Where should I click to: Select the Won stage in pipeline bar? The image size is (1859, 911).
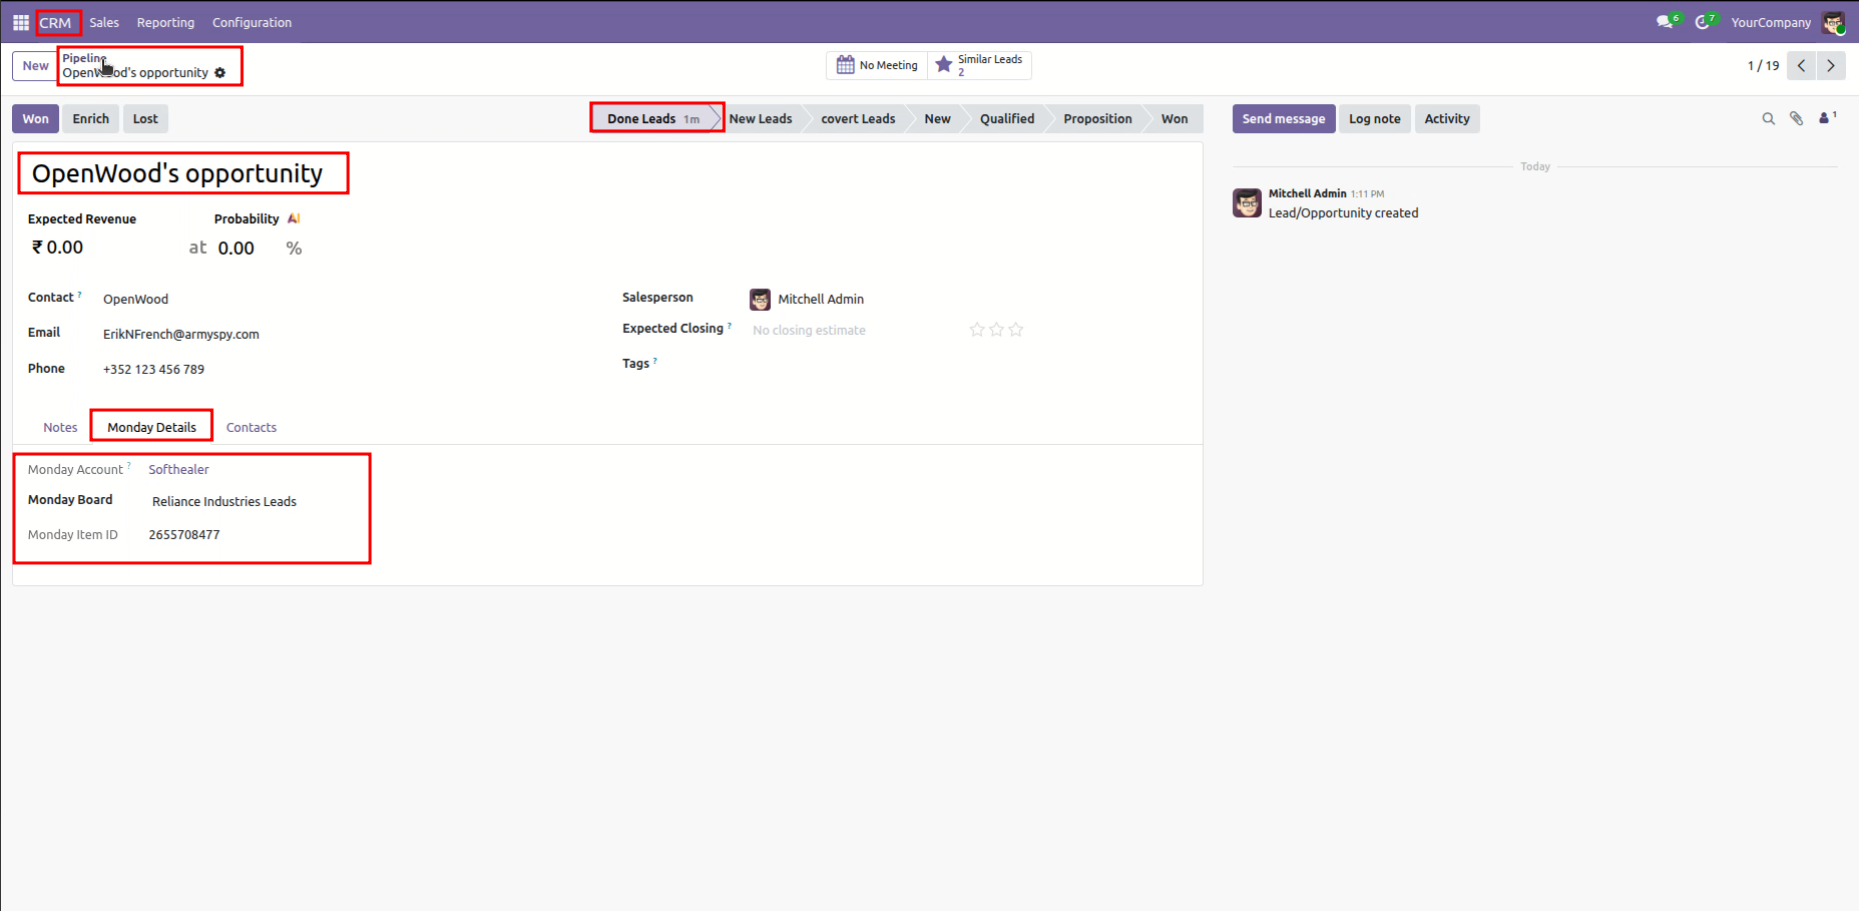tap(1174, 119)
